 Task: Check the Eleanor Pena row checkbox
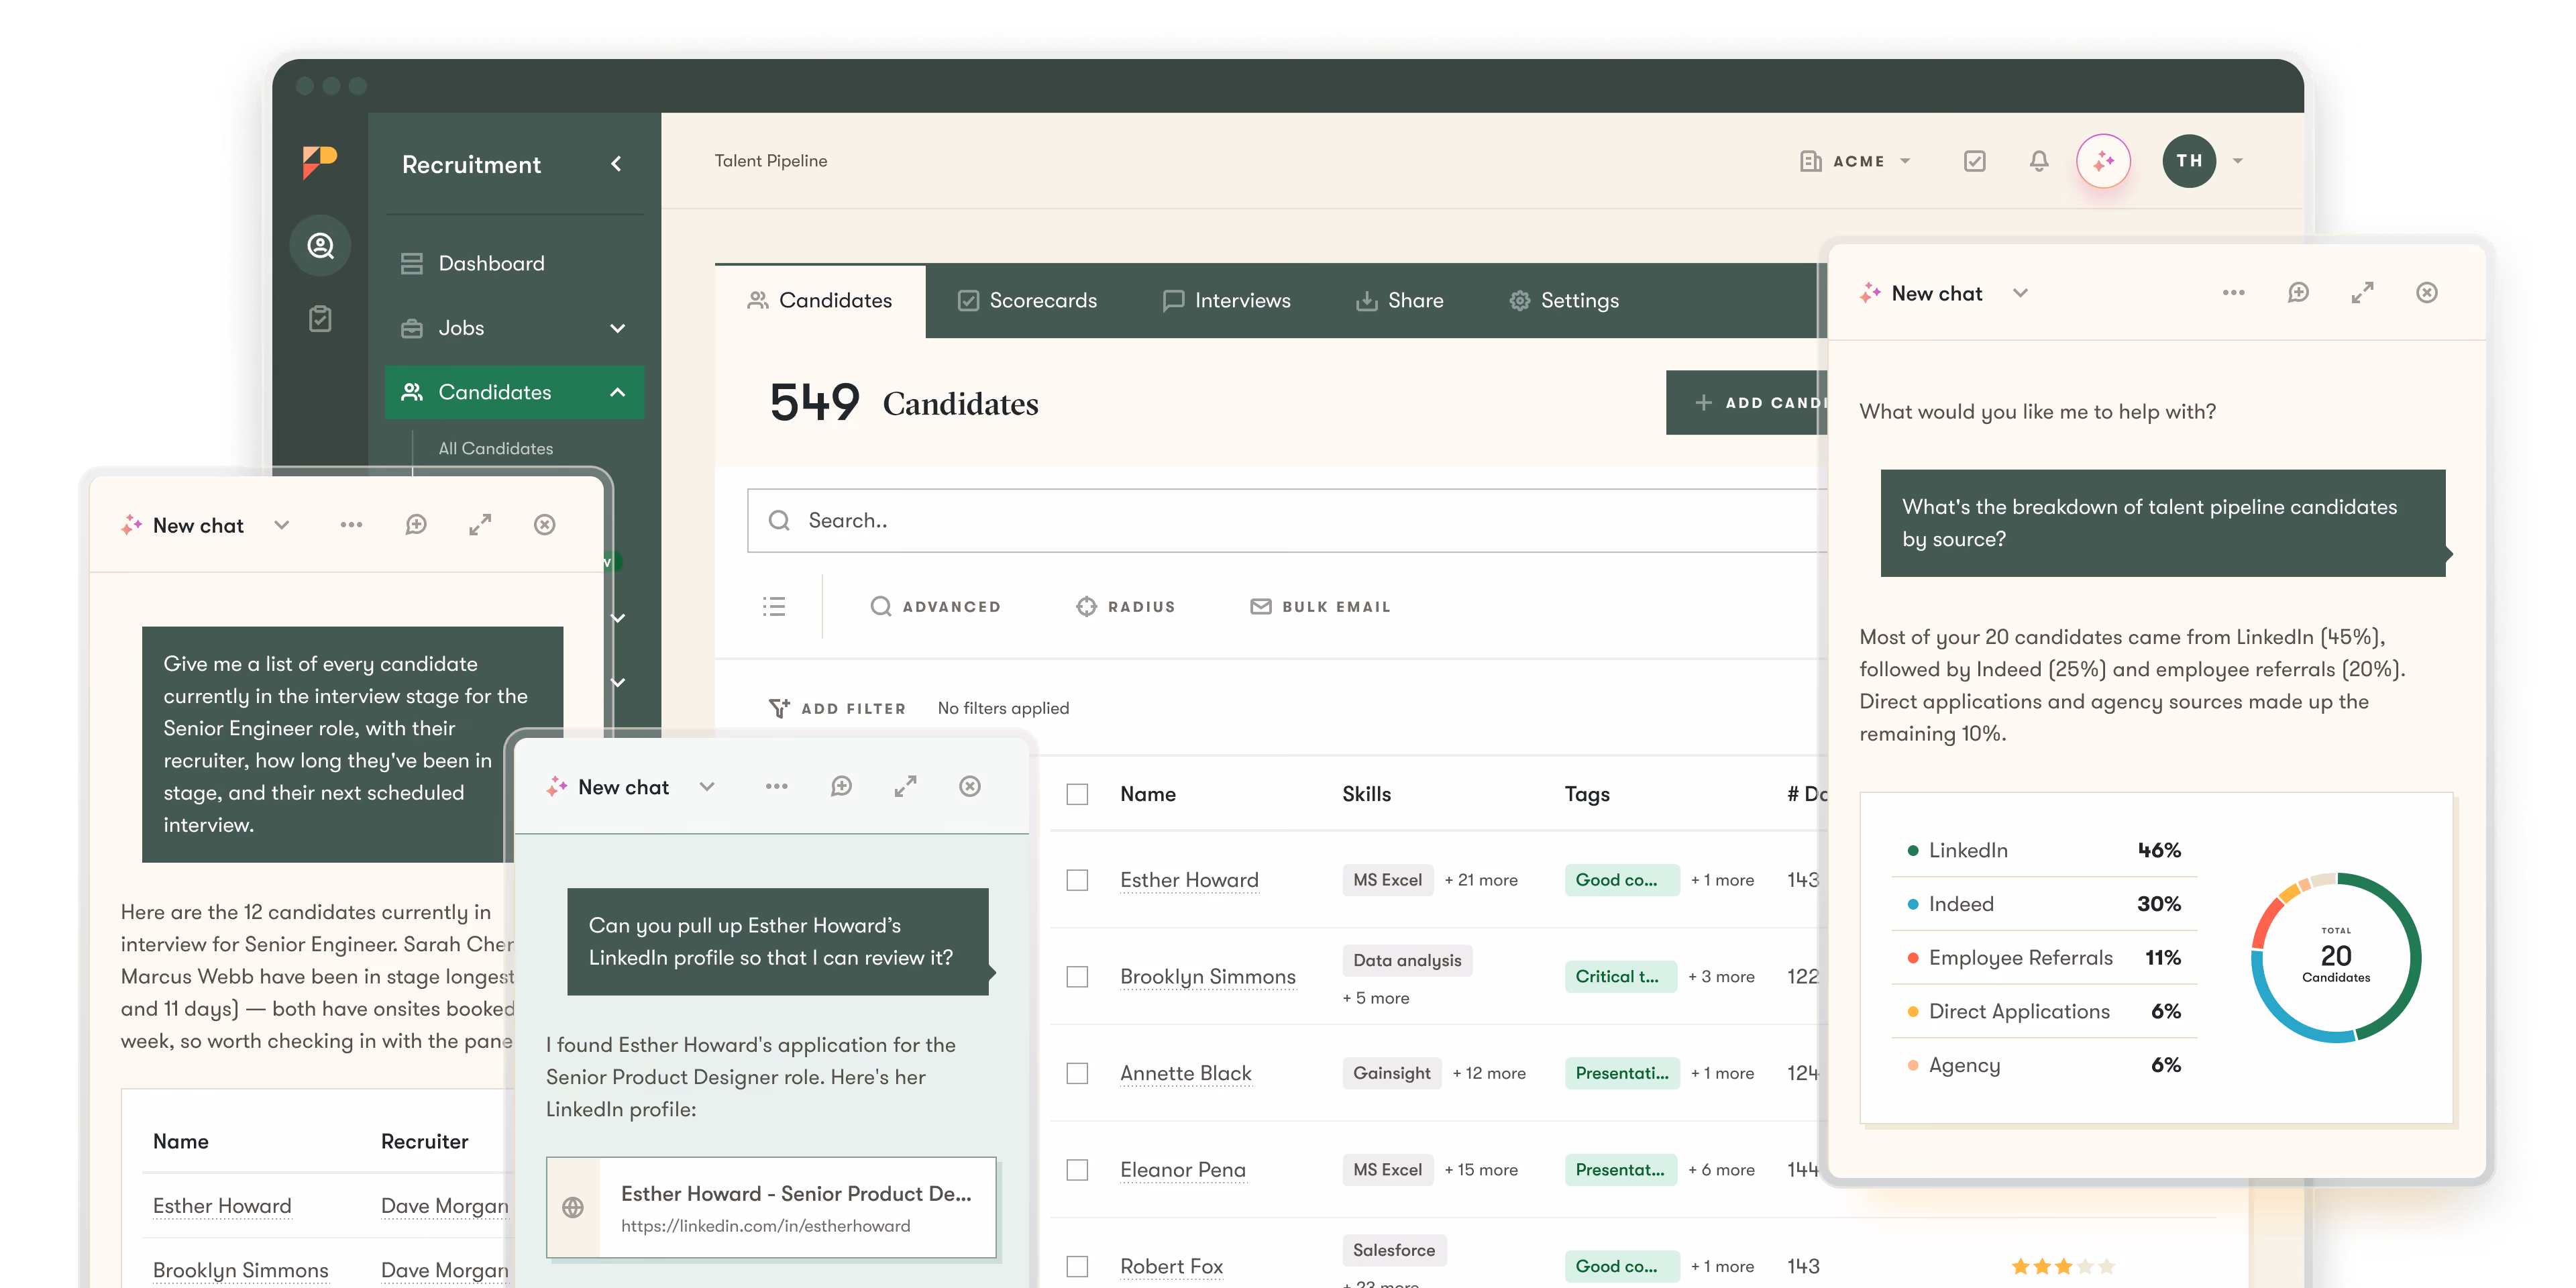[x=1077, y=1170]
